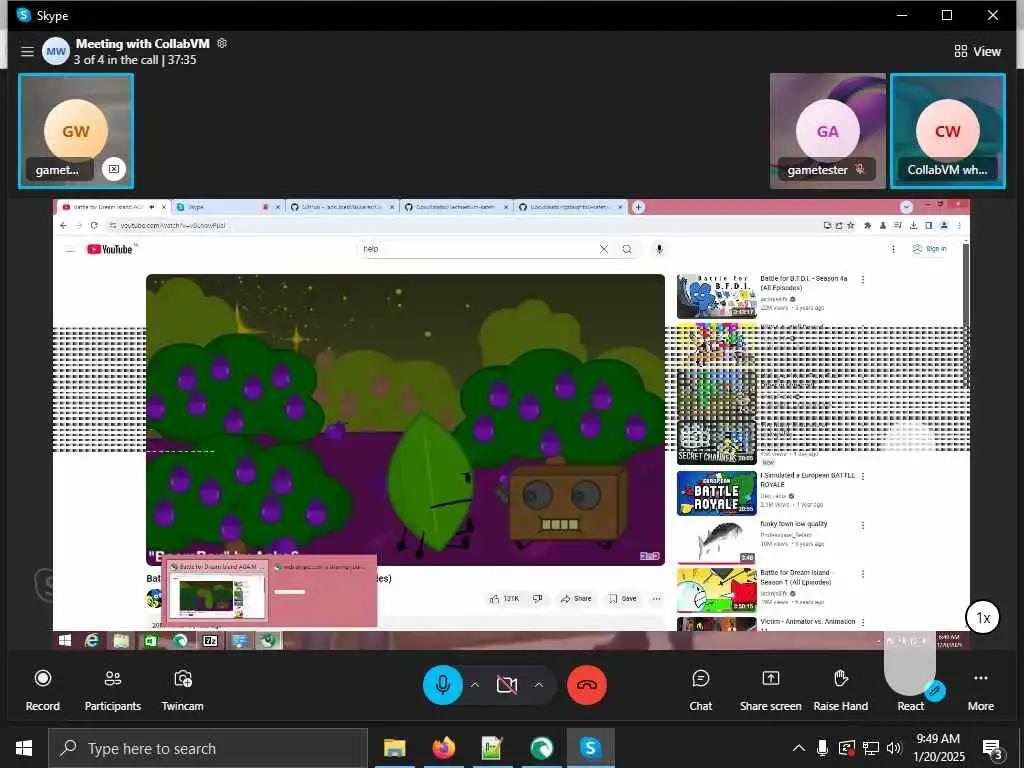Click the MW meeting avatar
The width and height of the screenshot is (1024, 768).
tap(56, 51)
